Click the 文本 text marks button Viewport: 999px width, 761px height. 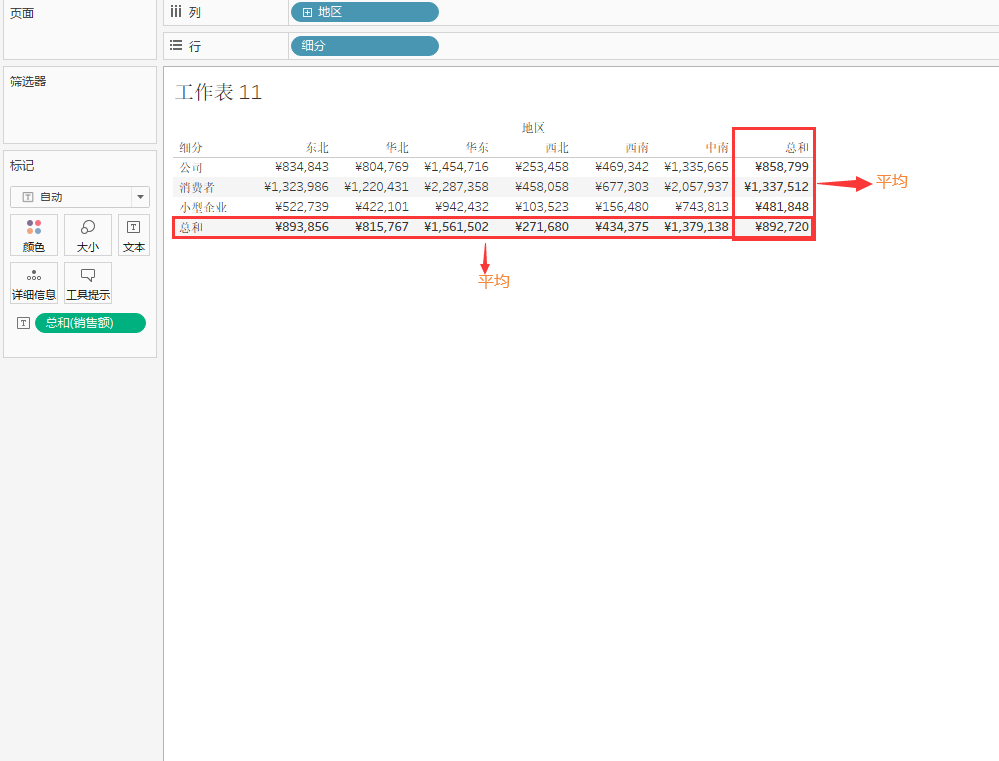(x=134, y=235)
